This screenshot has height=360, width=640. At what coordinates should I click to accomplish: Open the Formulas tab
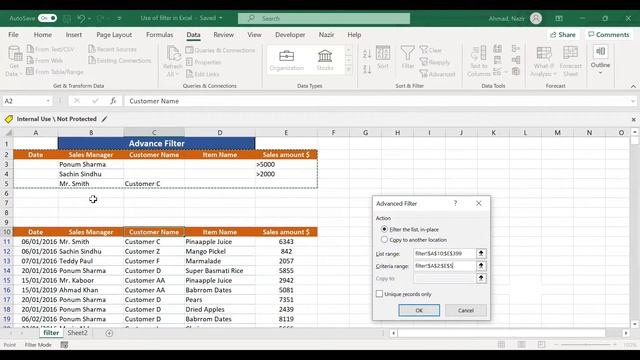pyautogui.click(x=160, y=35)
